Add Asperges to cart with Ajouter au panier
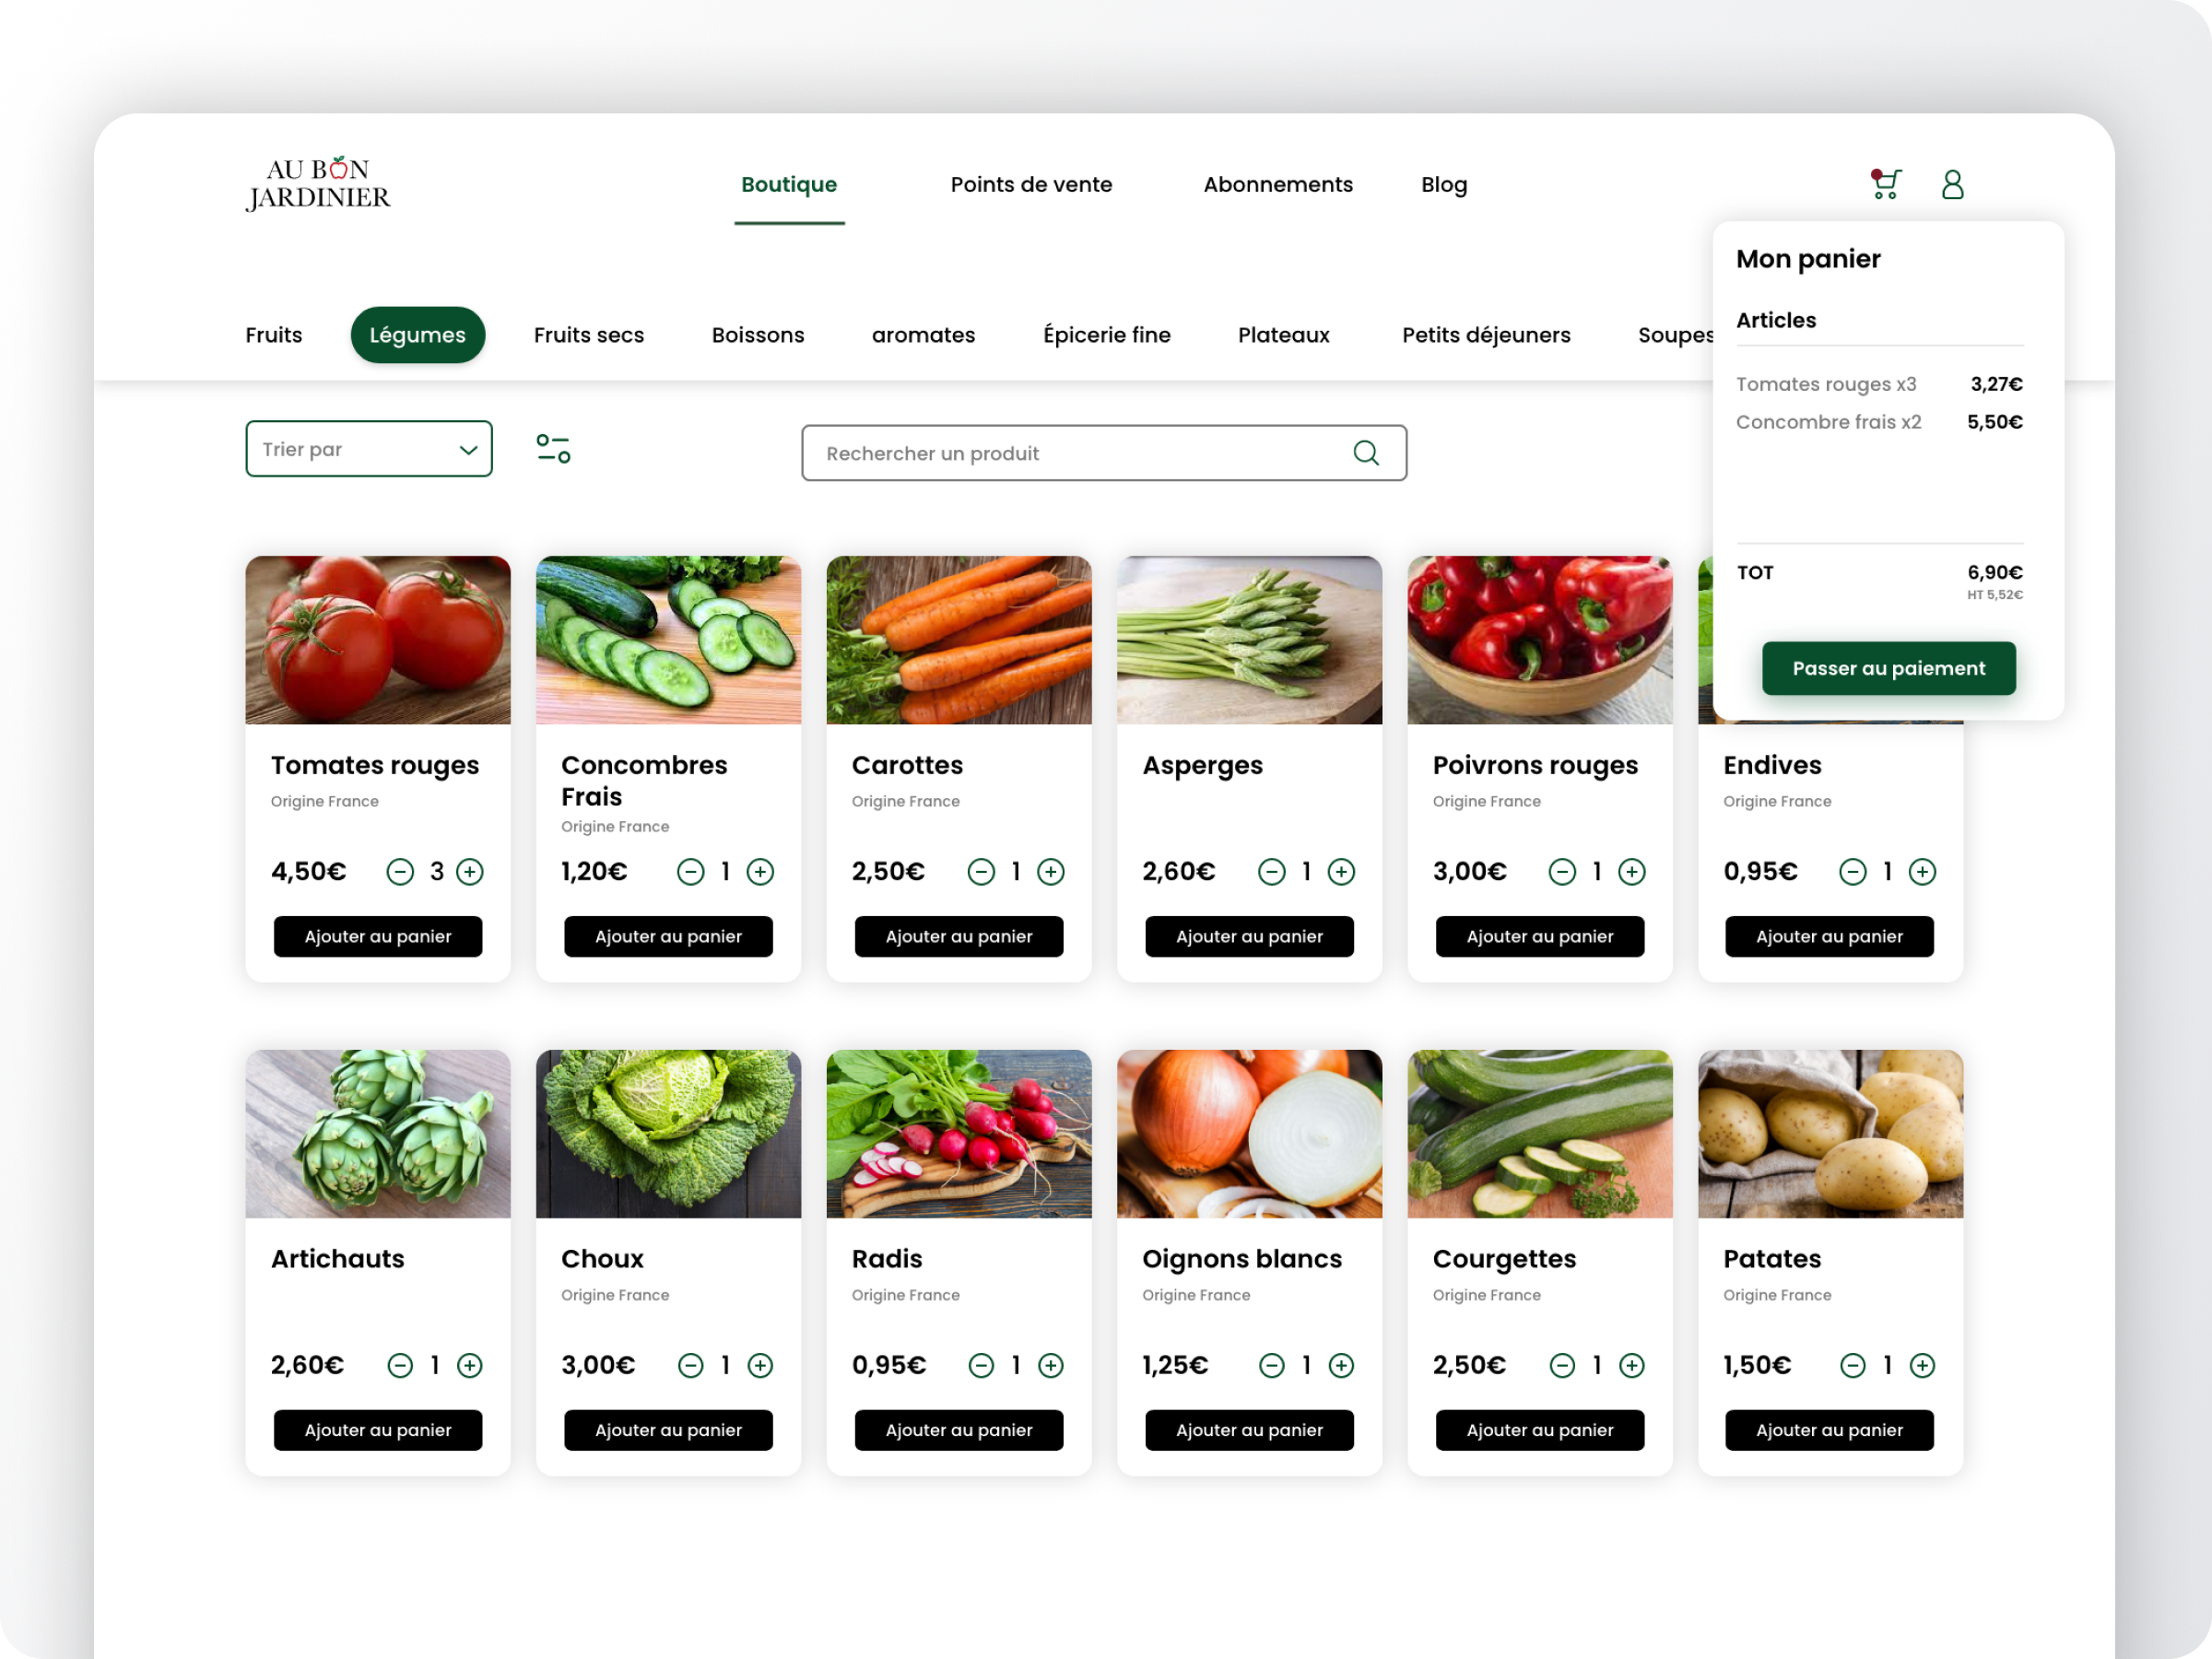2212x1659 pixels. (x=1249, y=937)
